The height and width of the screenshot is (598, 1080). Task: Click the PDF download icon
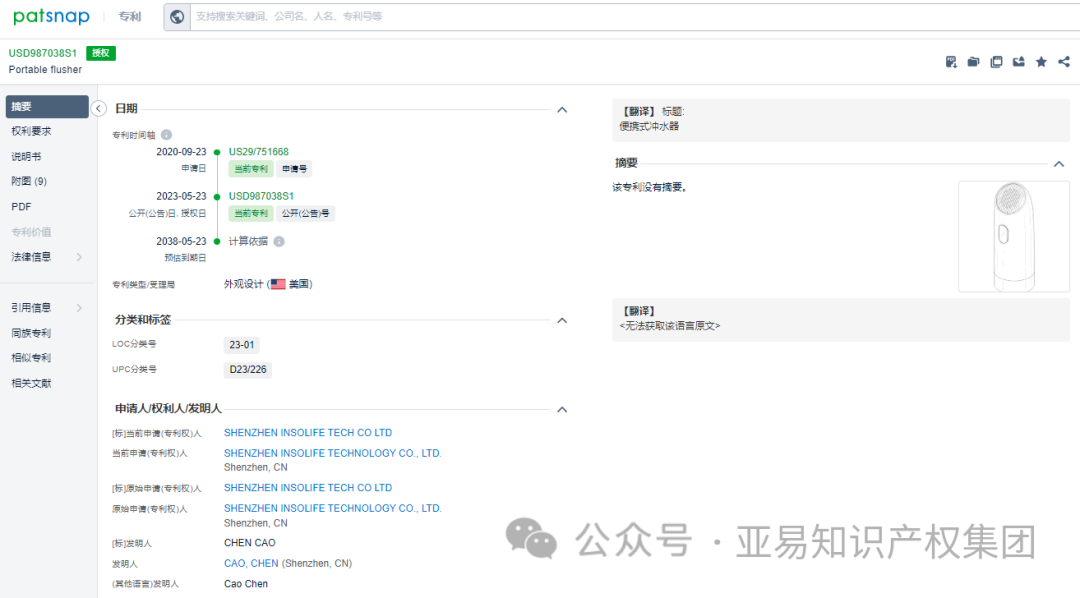pos(950,61)
